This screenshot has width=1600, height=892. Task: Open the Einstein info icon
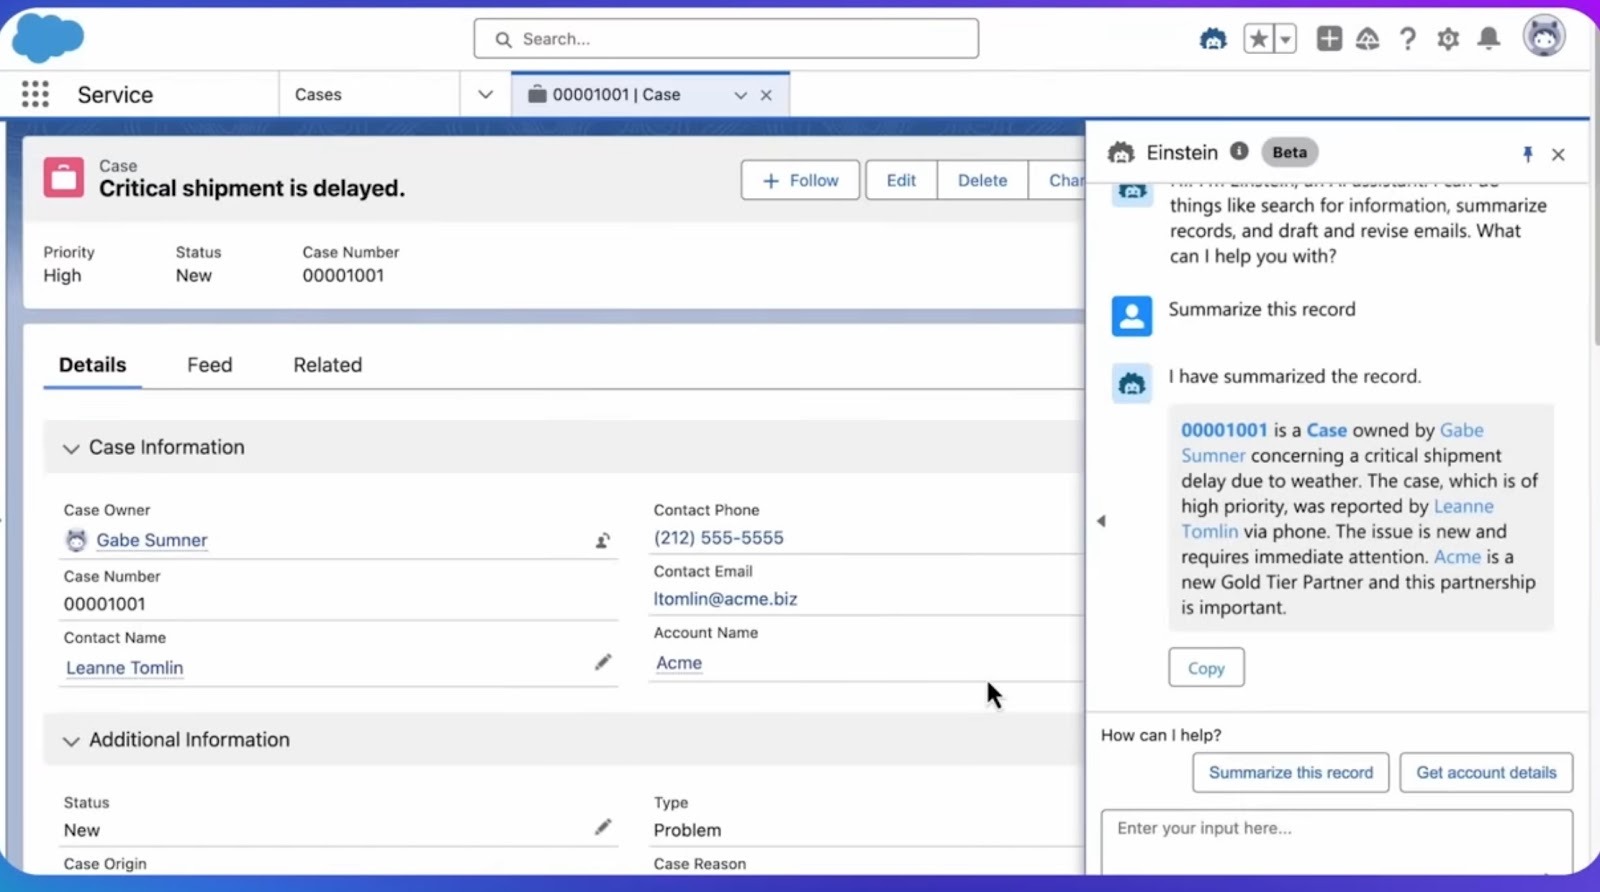(x=1239, y=151)
